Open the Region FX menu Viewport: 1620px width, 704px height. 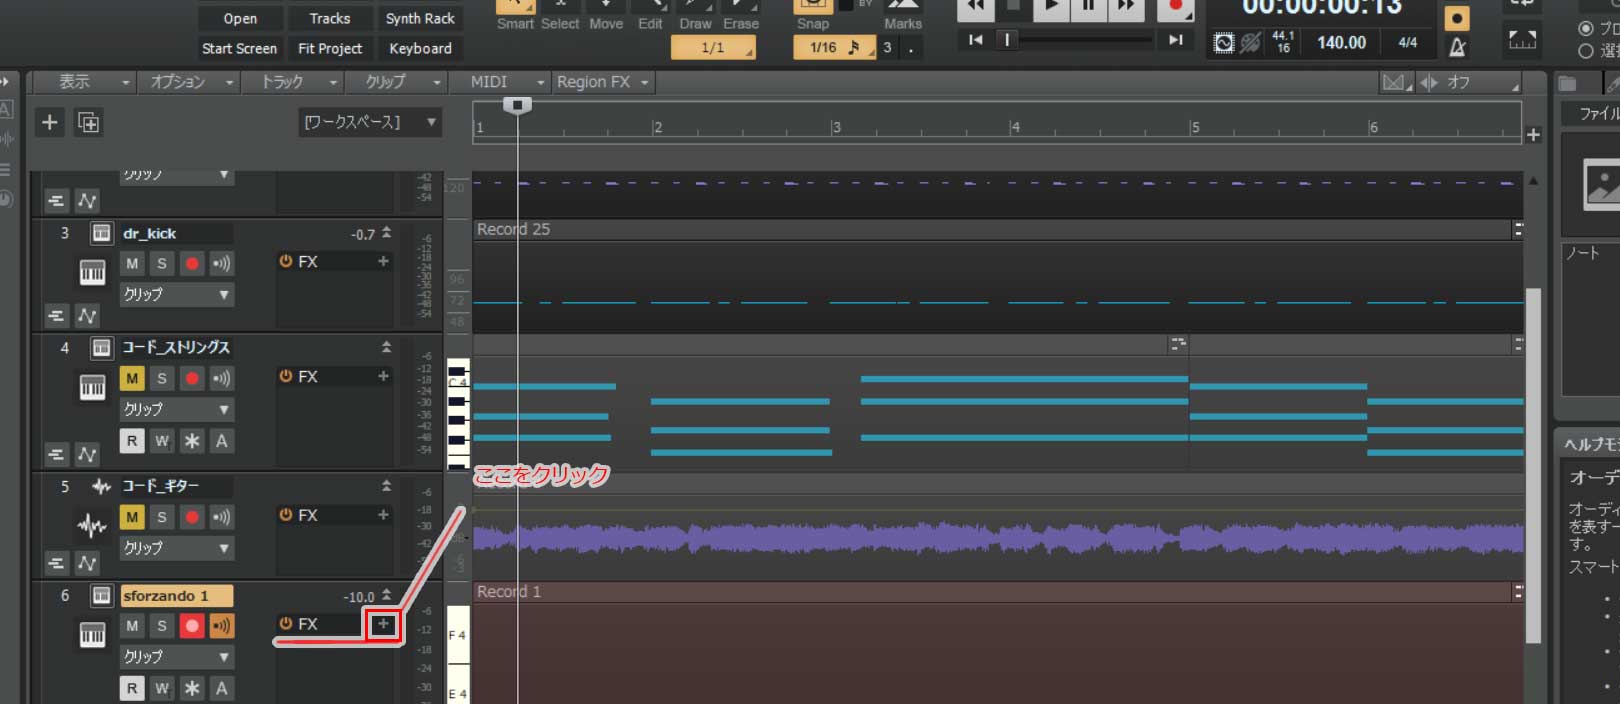[603, 82]
